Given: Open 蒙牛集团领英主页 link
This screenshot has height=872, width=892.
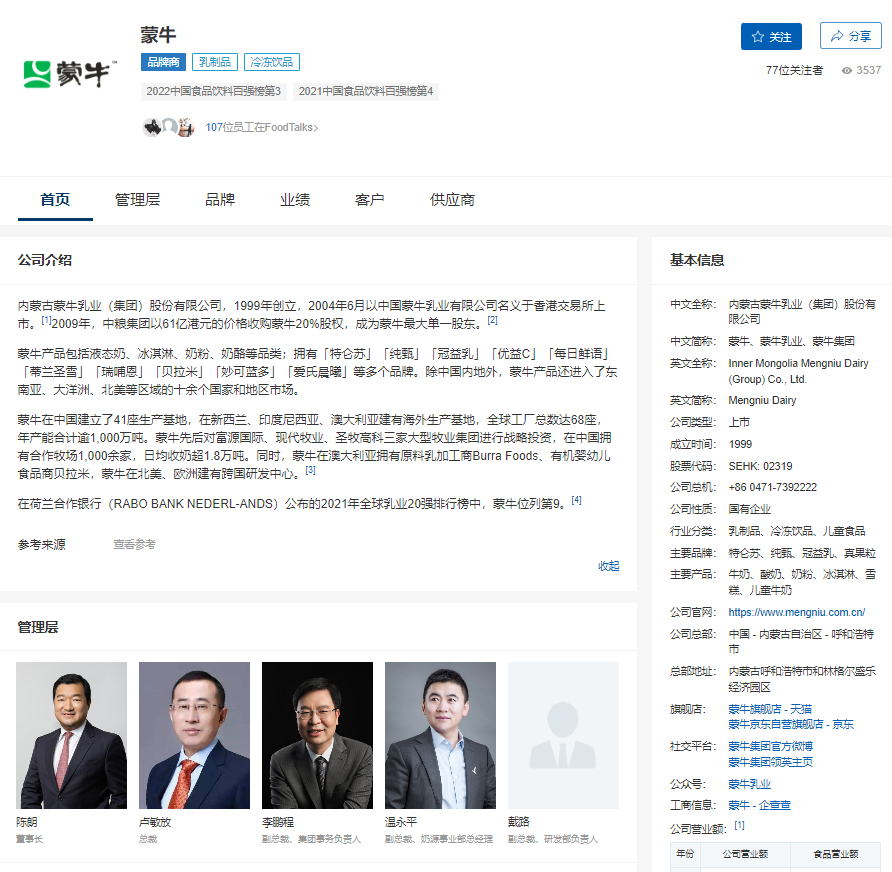Looking at the screenshot, I should coord(770,762).
